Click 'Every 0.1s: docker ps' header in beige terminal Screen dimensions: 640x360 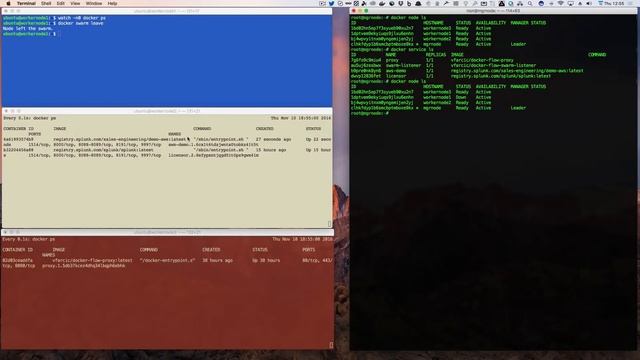point(30,118)
